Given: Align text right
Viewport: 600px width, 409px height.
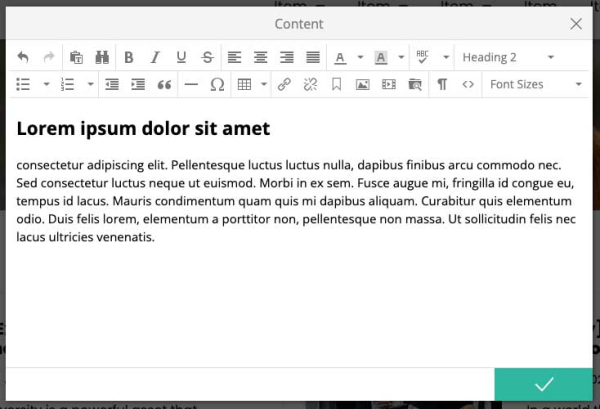Looking at the screenshot, I should click(287, 57).
